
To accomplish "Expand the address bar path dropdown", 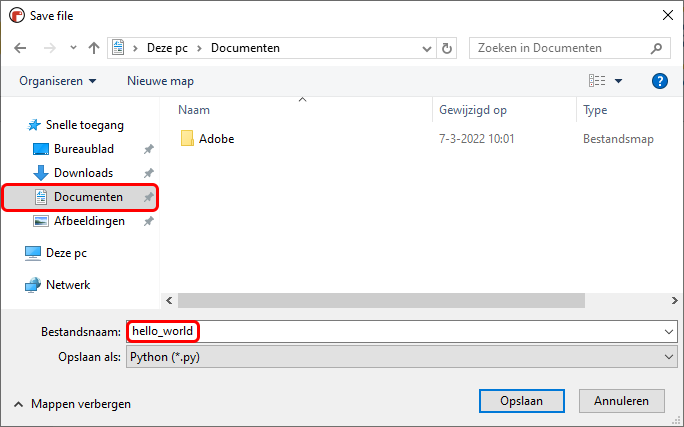I will click(427, 48).
